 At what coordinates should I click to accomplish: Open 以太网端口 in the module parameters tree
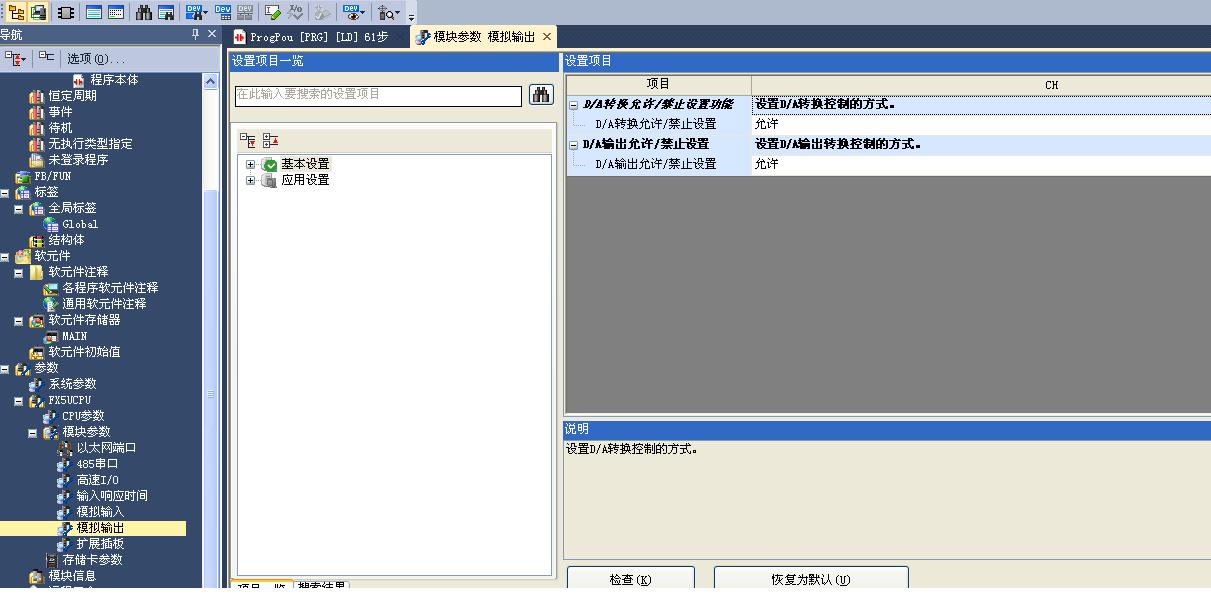coord(106,448)
